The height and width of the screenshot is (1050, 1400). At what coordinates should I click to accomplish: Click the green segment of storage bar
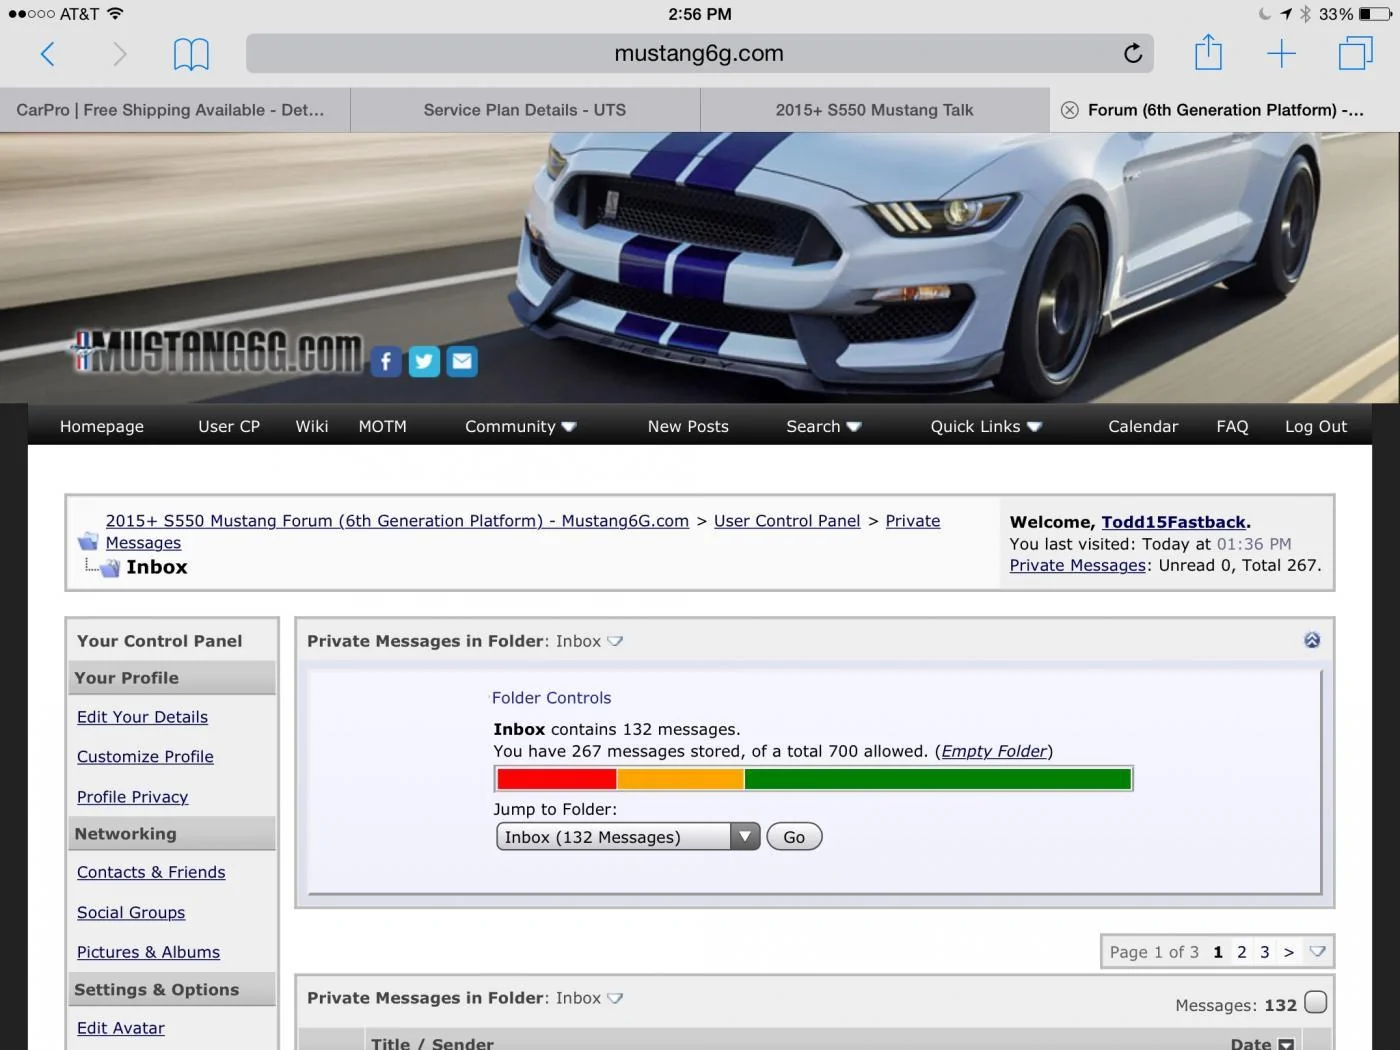[938, 779]
